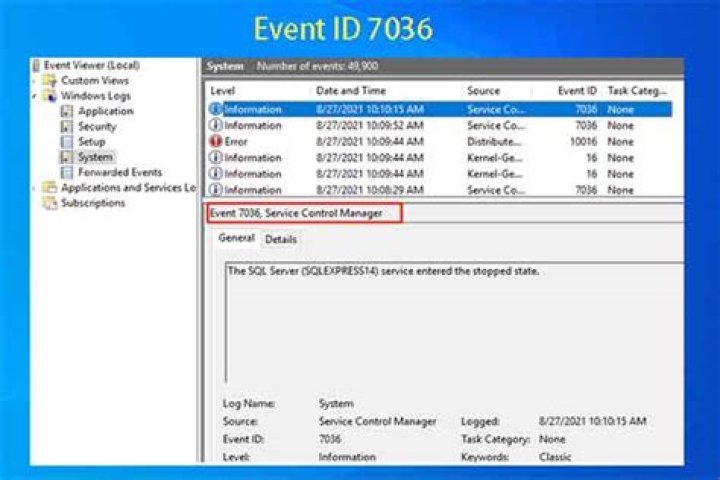Screen dimensions: 720x480
Task: Click the Log Name value System
Action: pyautogui.click(x=336, y=403)
